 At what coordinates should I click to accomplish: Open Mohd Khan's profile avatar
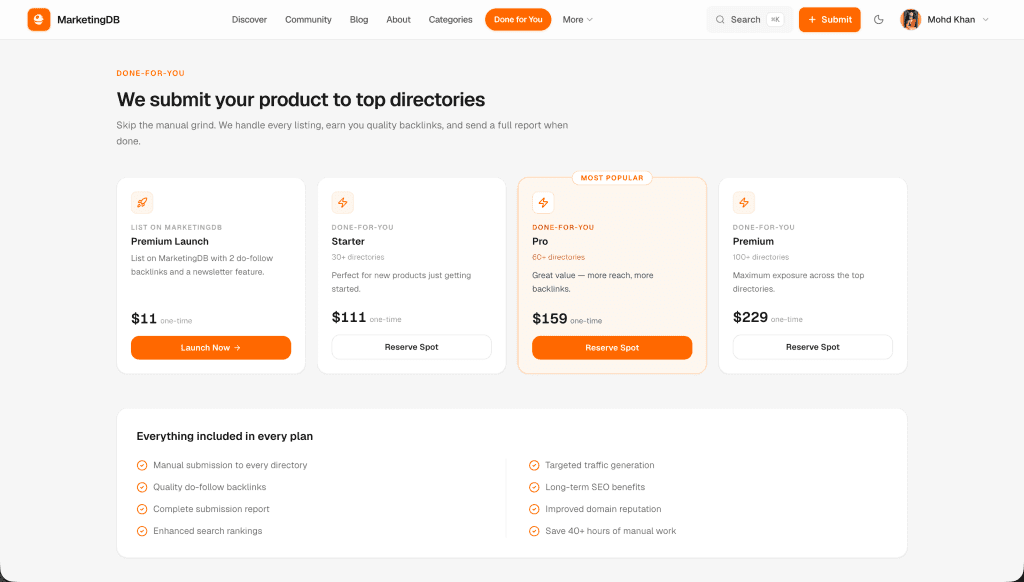(x=911, y=19)
